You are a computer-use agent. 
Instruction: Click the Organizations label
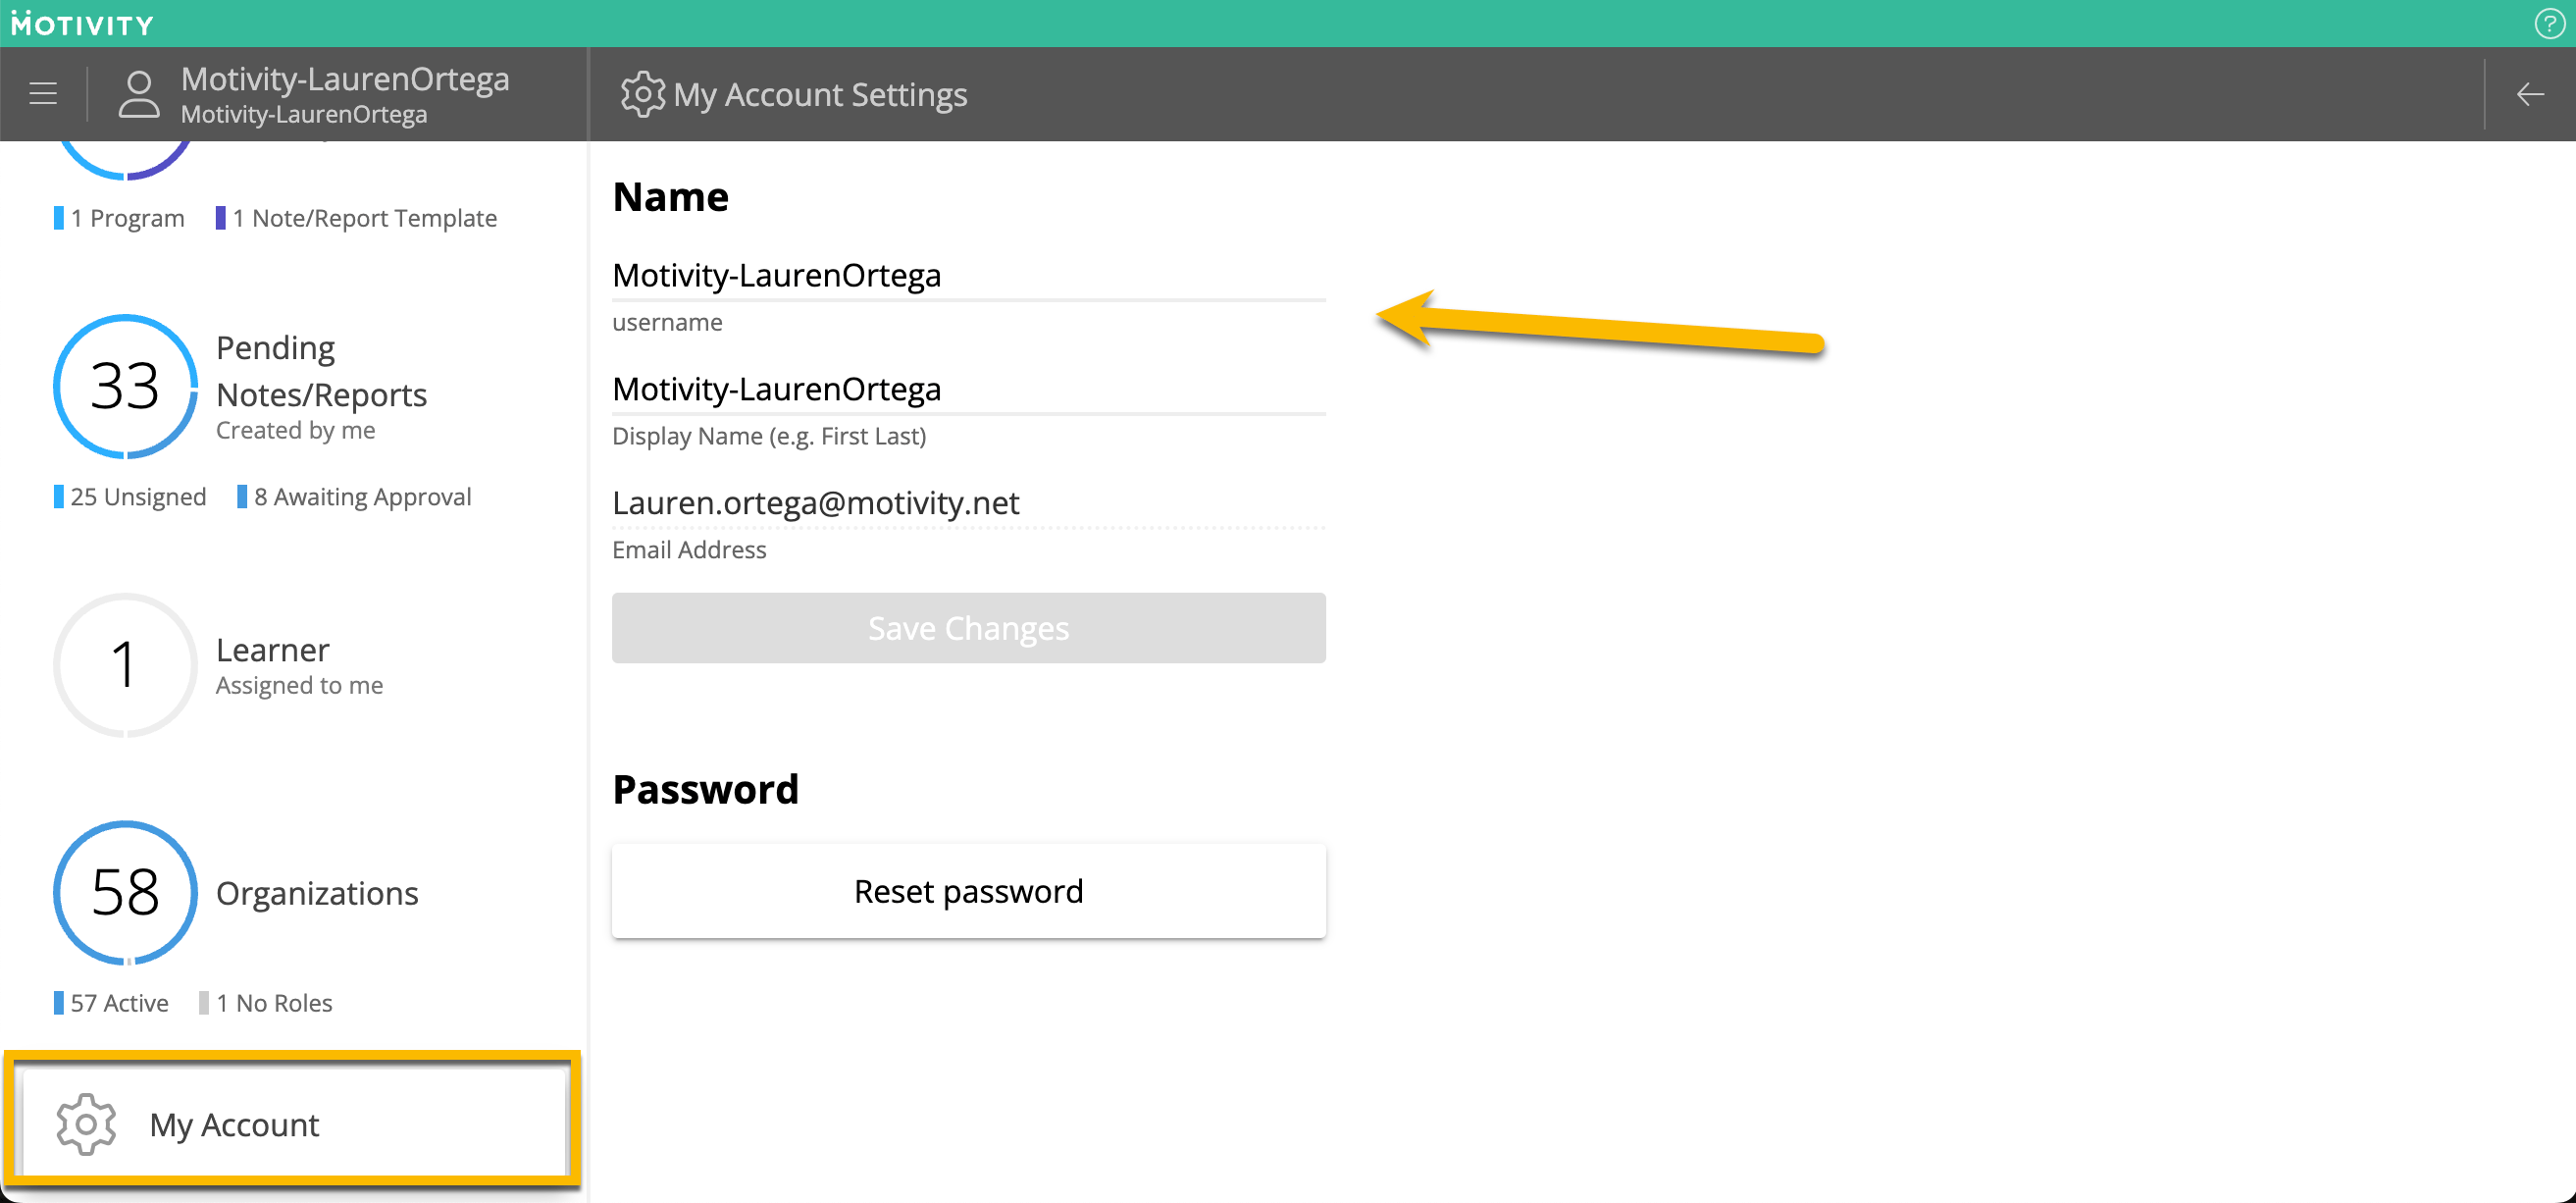[x=317, y=893]
